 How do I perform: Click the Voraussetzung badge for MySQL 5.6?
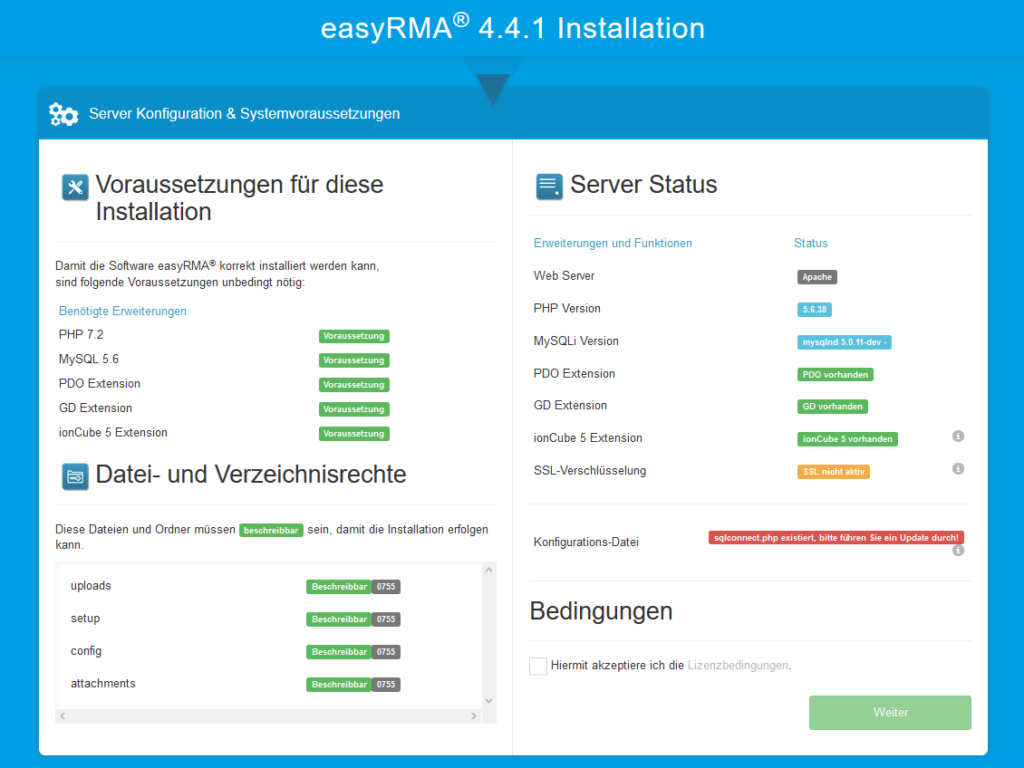pos(354,360)
